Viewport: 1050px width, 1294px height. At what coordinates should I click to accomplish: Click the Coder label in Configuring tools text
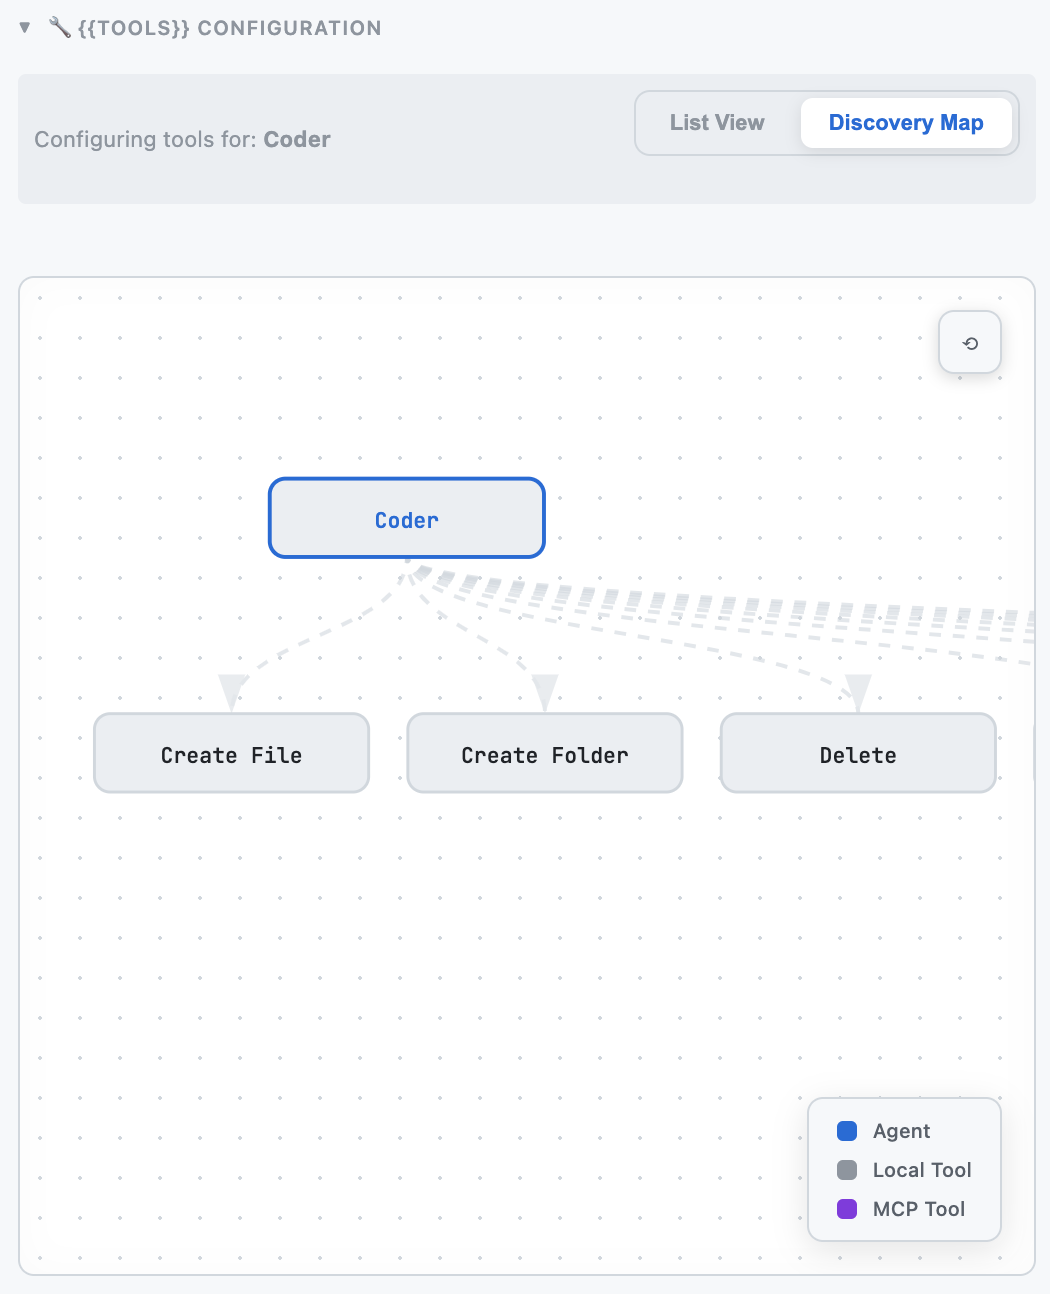[x=297, y=139]
